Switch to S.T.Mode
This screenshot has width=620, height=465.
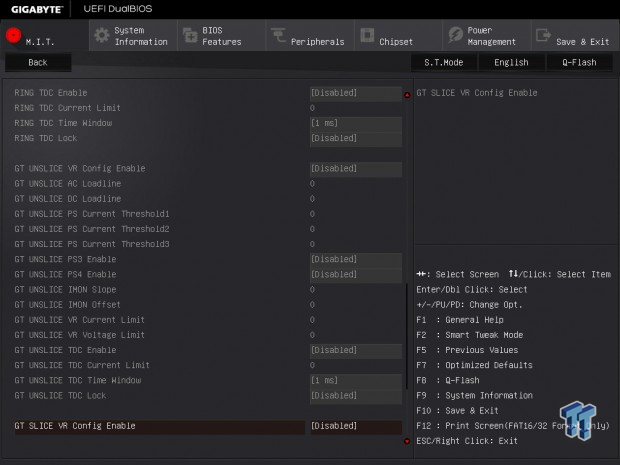444,62
